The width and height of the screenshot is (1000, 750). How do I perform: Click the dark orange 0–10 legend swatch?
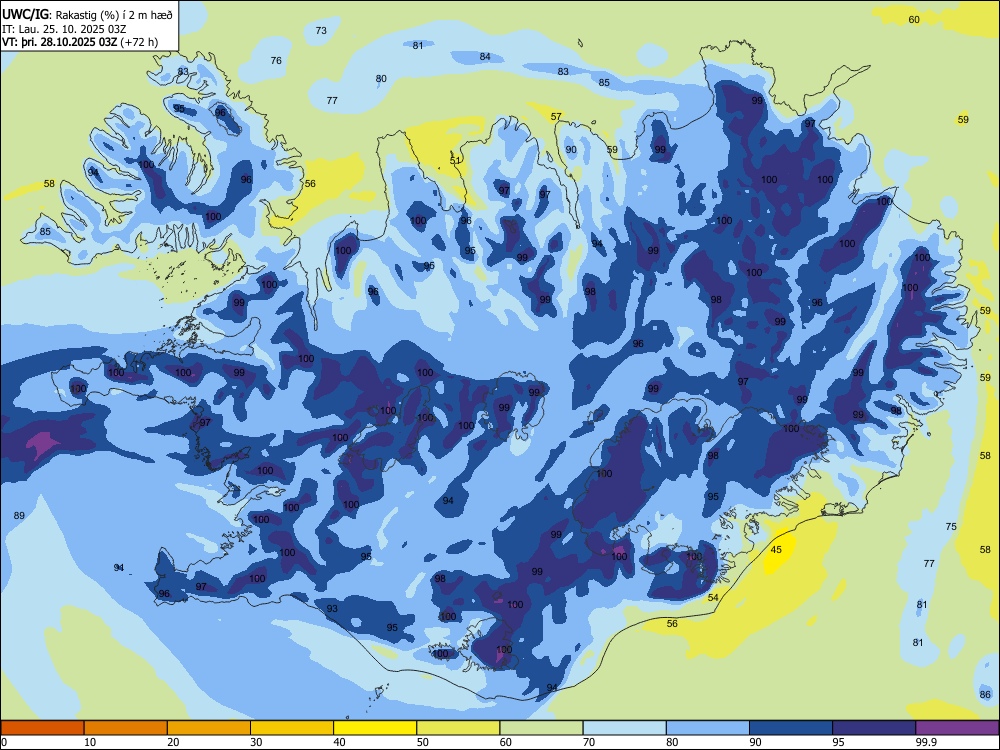[x=42, y=728]
